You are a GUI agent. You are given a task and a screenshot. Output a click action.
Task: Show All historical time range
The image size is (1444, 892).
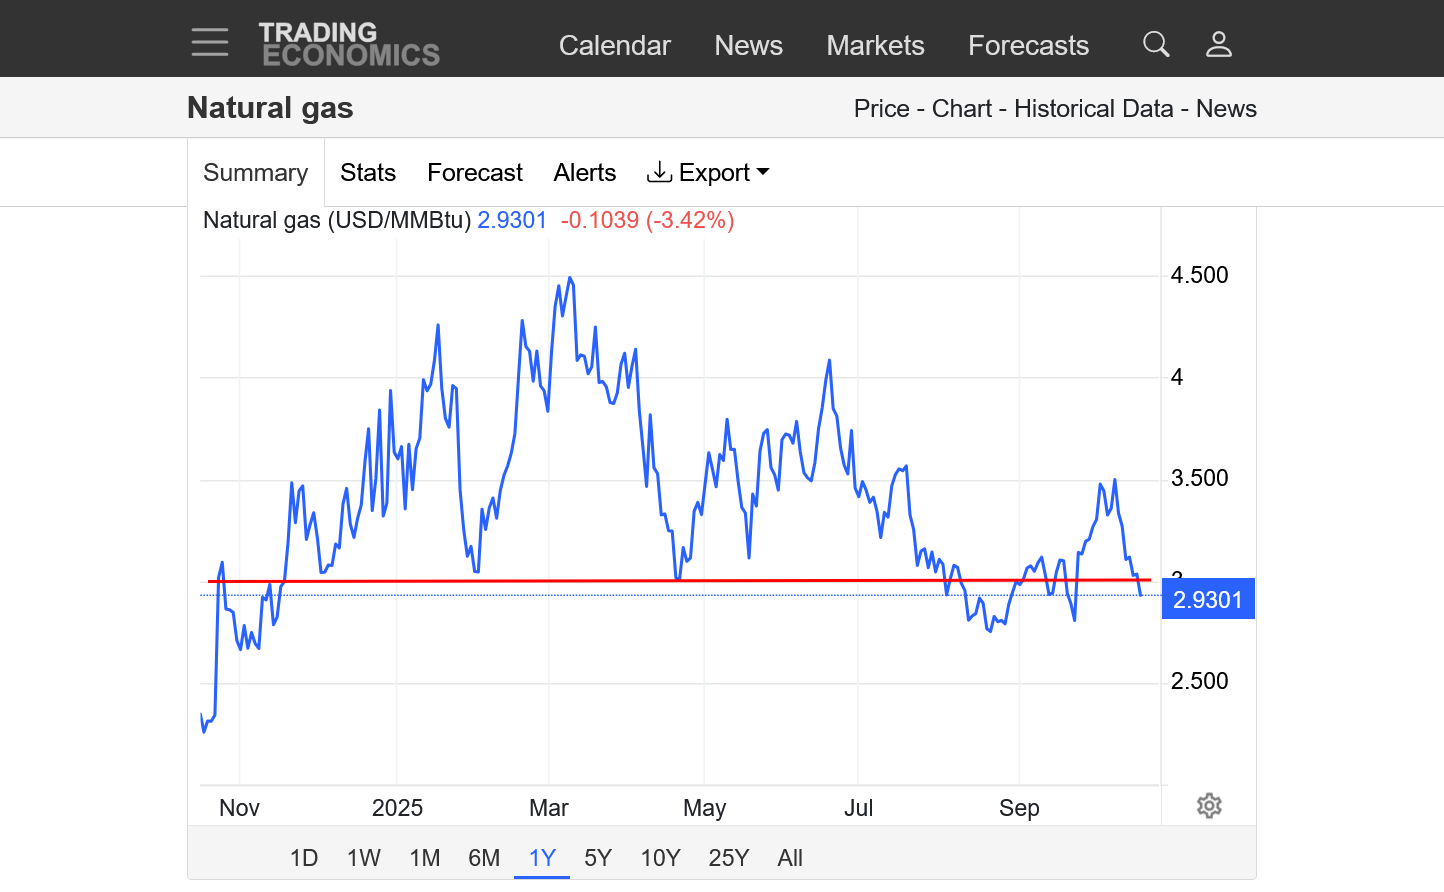790,858
